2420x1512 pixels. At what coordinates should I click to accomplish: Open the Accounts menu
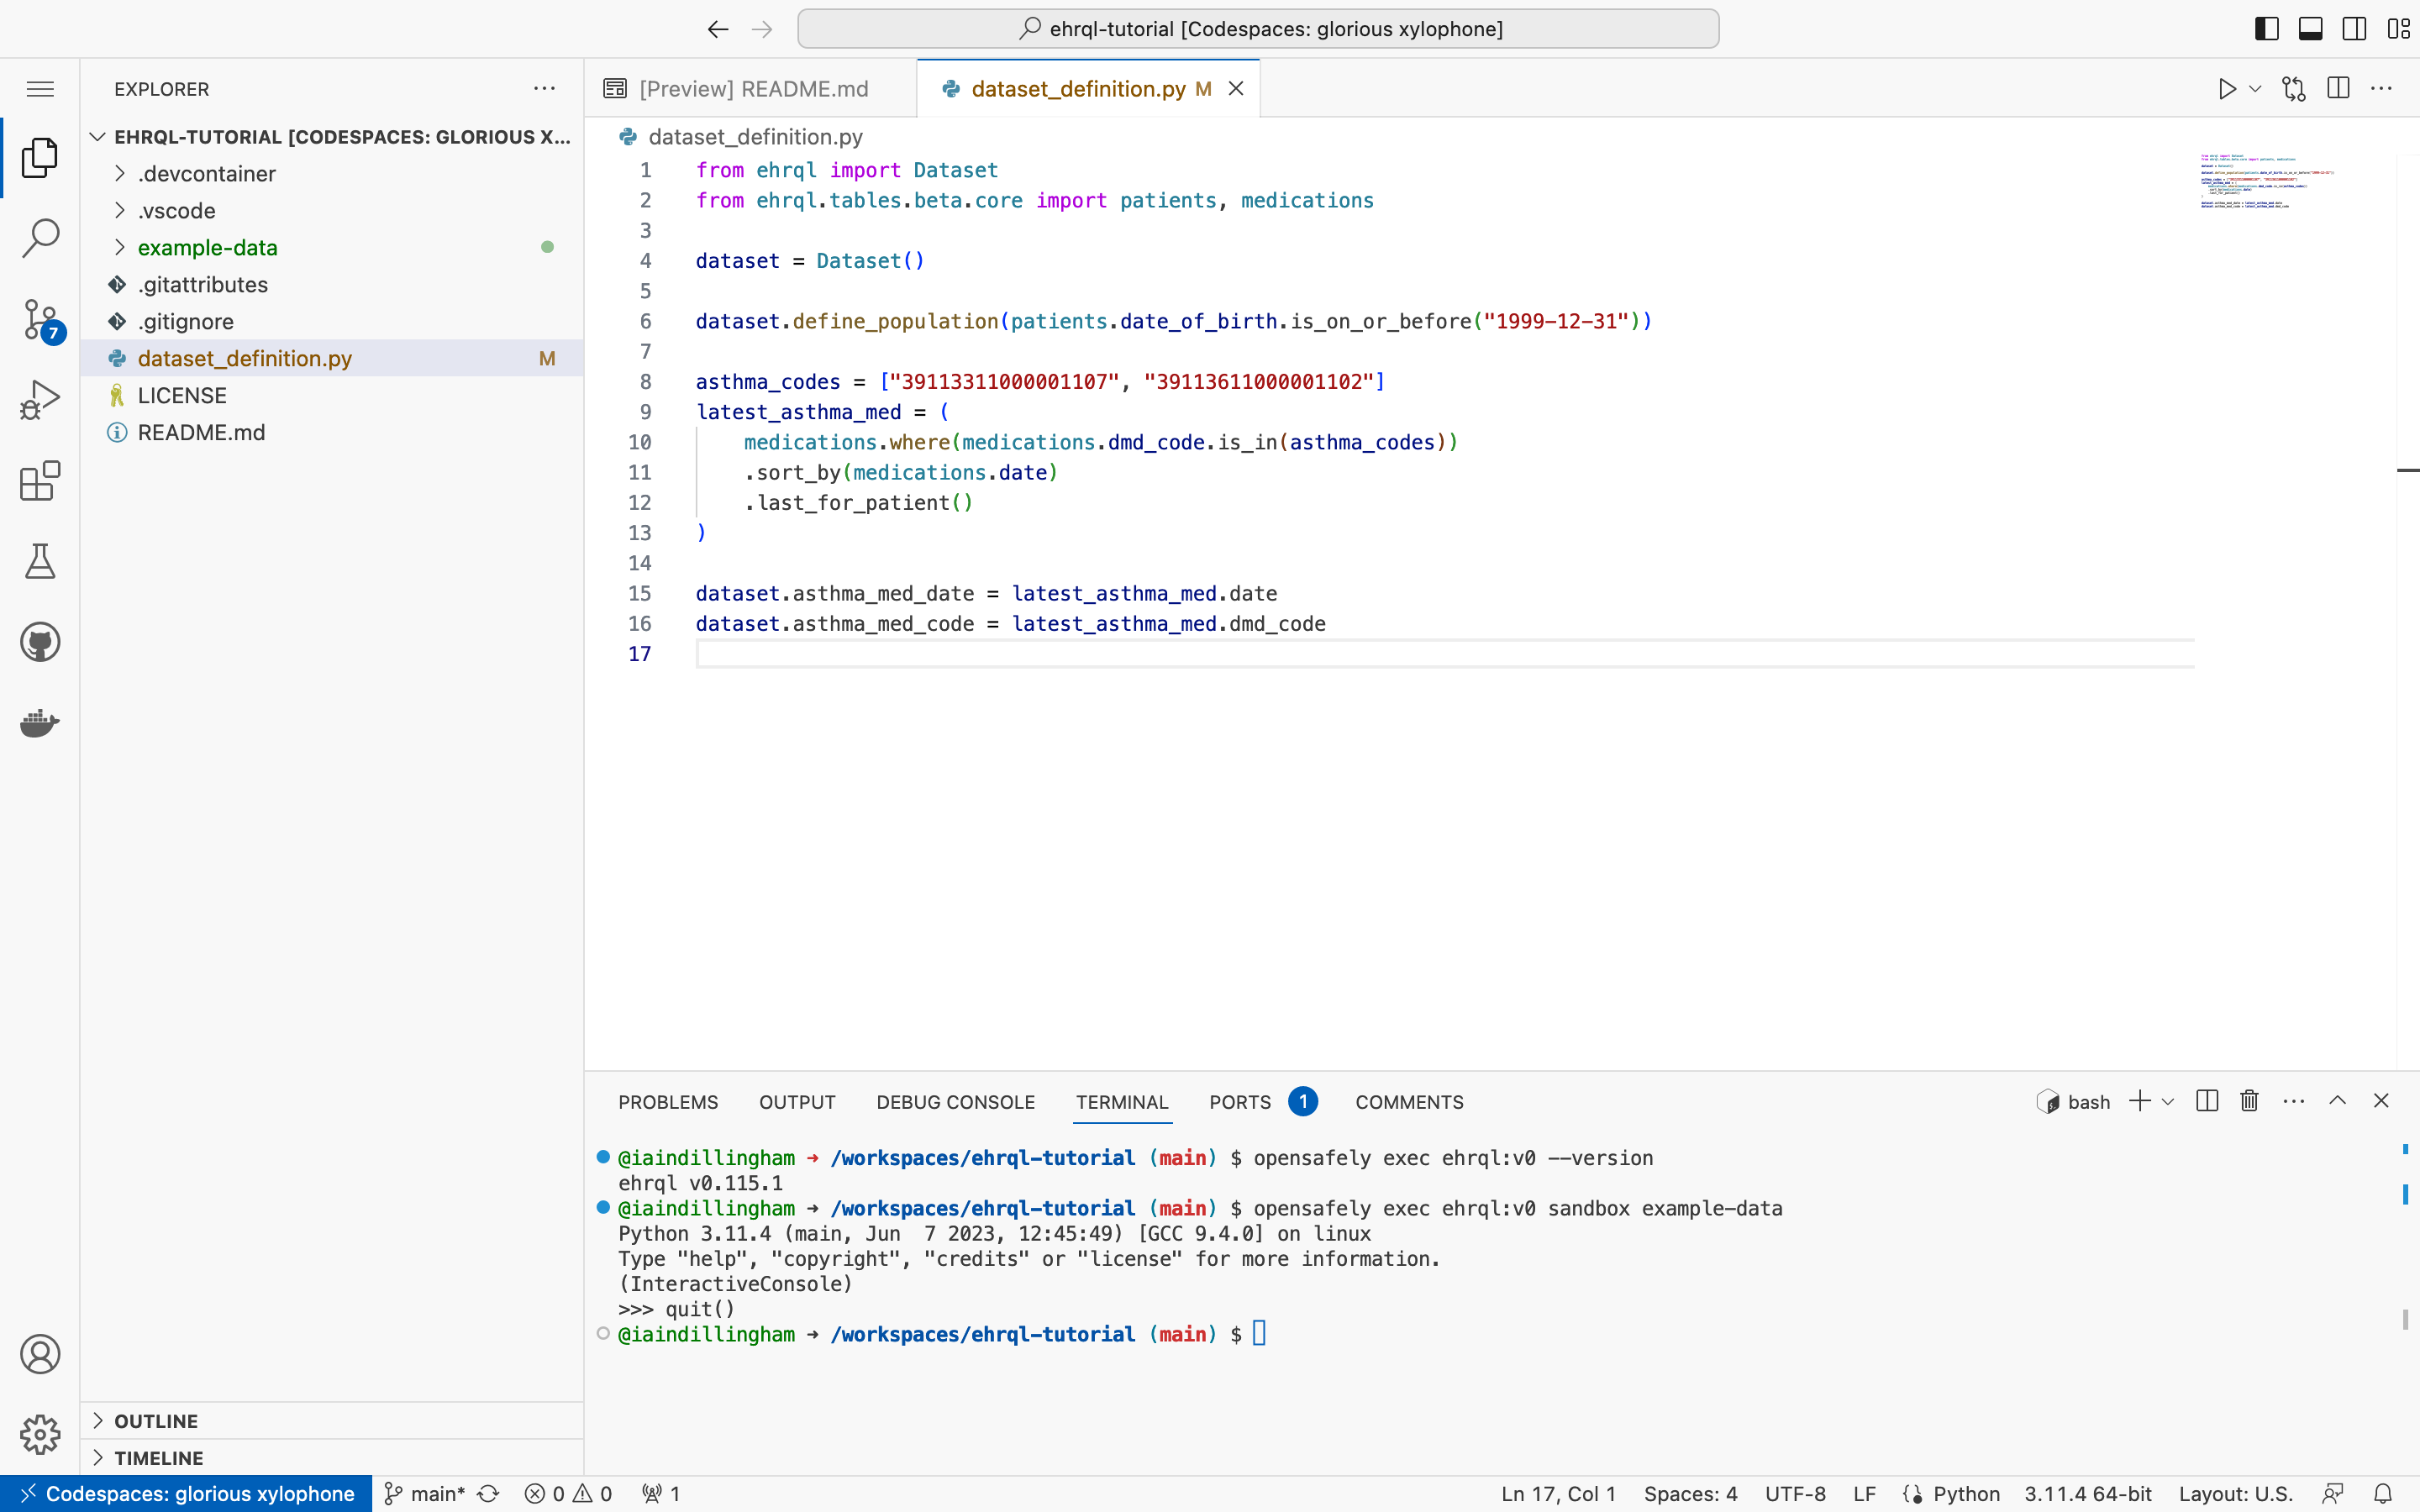click(40, 1354)
